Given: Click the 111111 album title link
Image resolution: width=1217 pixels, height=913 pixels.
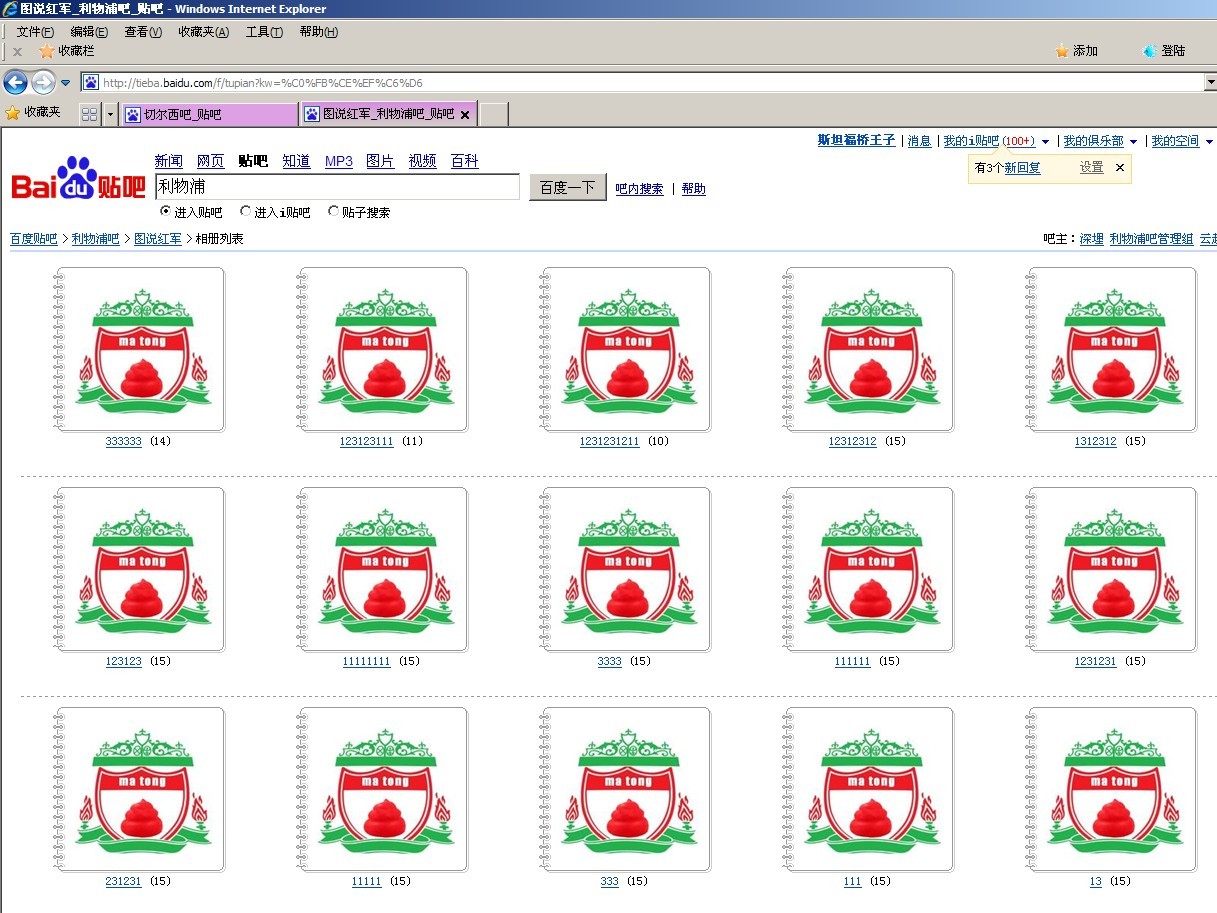Looking at the screenshot, I should click(x=853, y=661).
